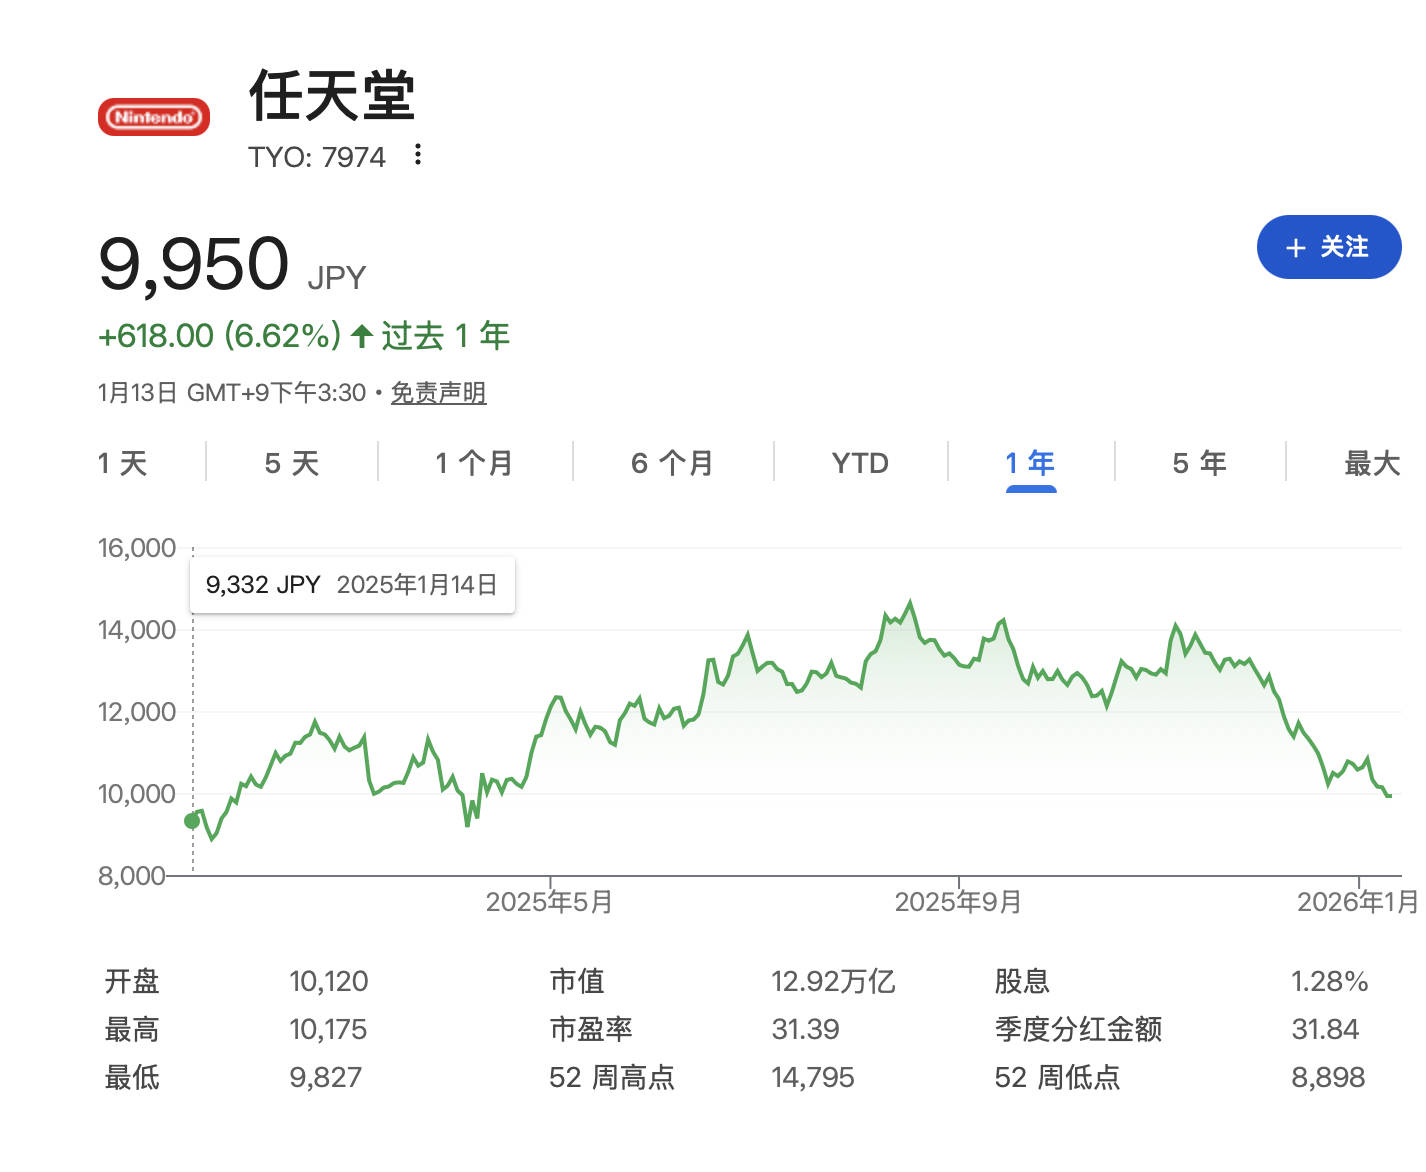Select the 最大 maximum range tab
1426x1172 pixels.
[1371, 463]
